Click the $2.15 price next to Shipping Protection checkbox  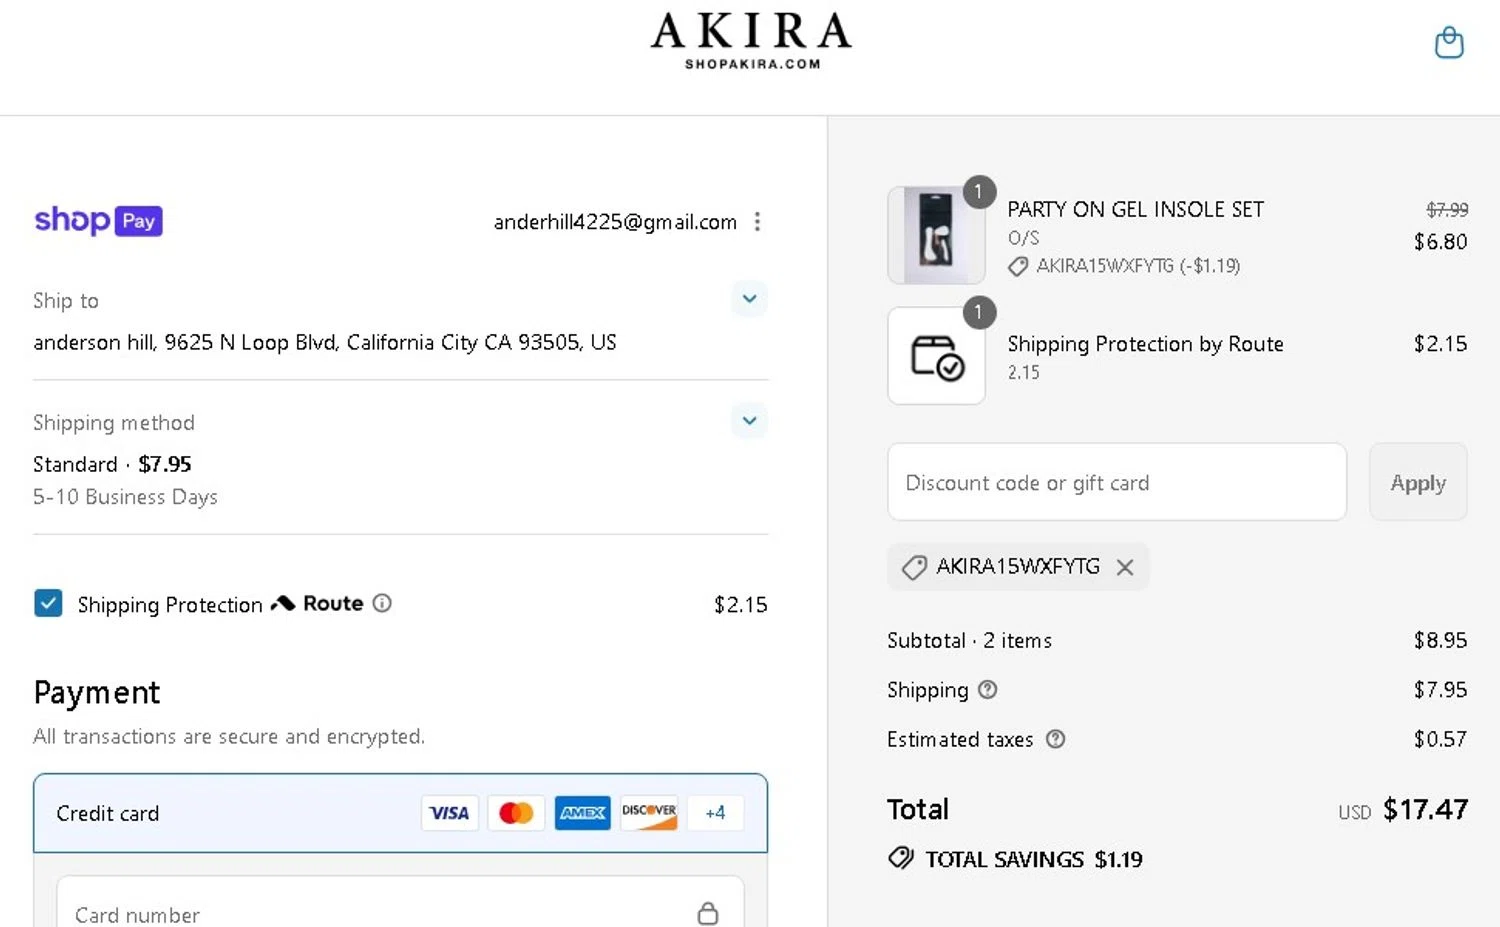[740, 604]
